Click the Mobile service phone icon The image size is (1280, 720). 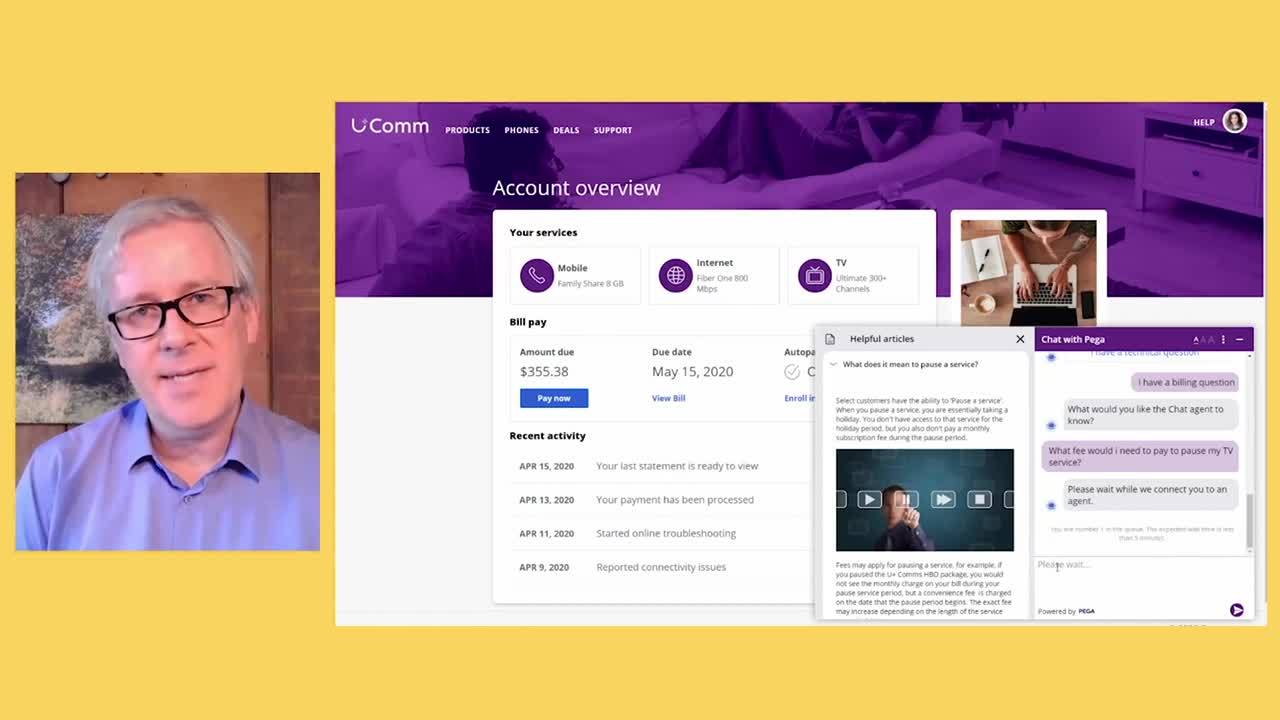click(536, 275)
